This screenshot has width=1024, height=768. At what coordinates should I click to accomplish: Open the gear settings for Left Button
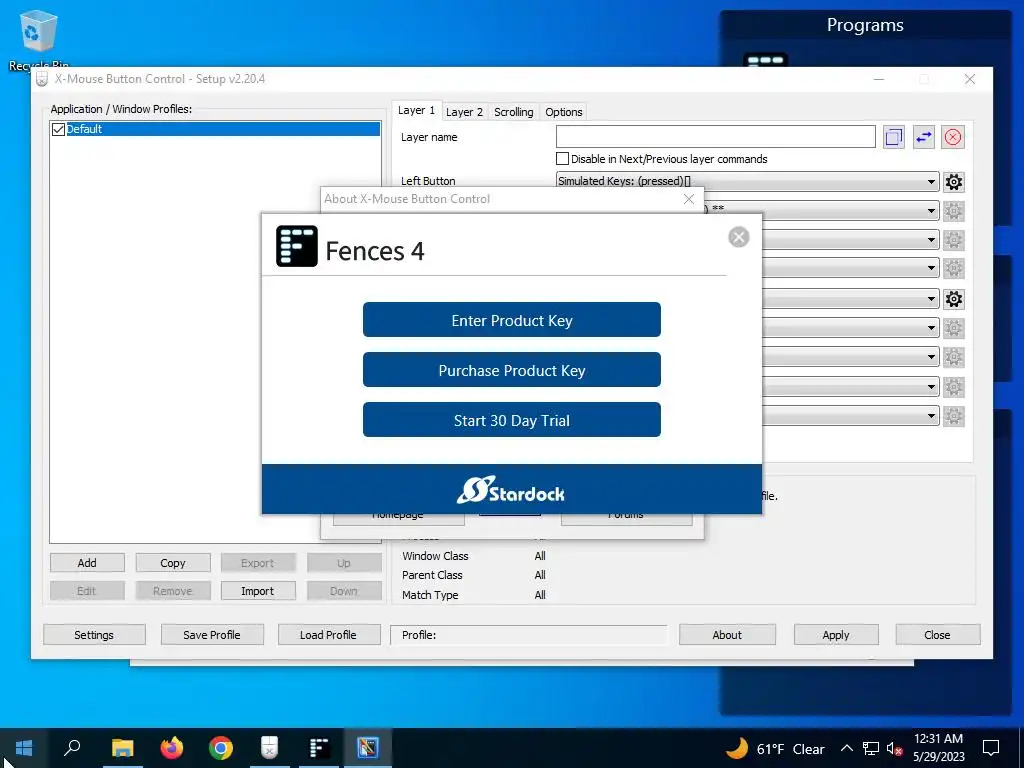[x=953, y=182]
